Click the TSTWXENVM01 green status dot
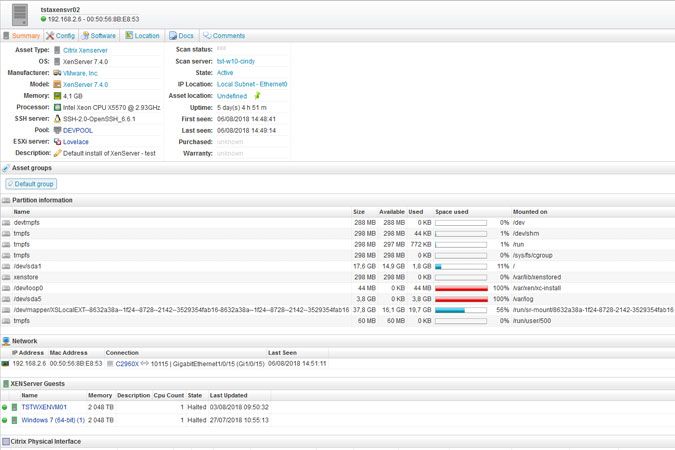The height and width of the screenshot is (450, 675). [5, 407]
